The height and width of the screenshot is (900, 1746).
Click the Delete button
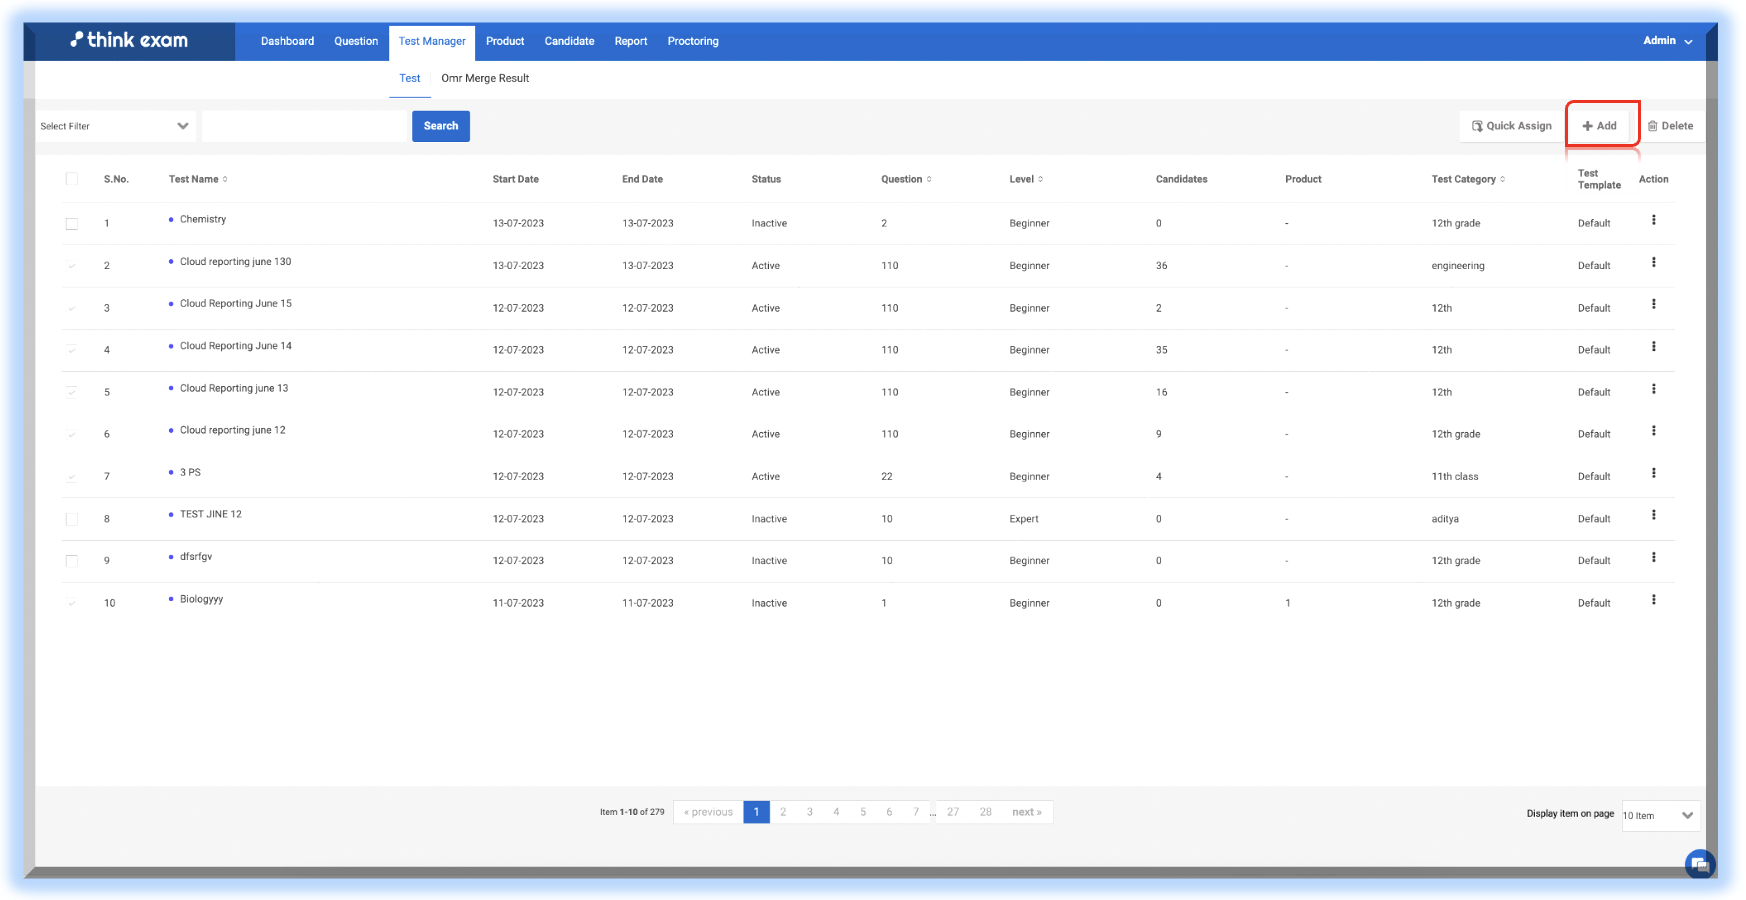coord(1670,126)
